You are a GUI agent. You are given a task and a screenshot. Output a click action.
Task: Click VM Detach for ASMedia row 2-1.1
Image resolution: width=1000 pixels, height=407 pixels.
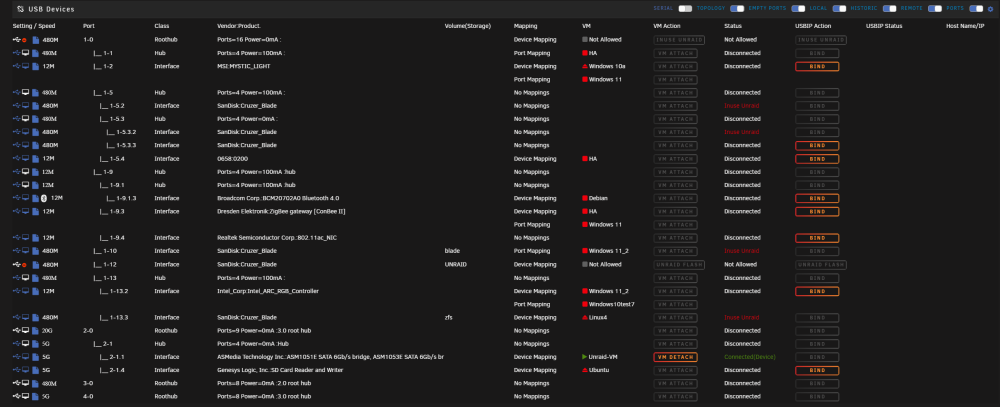point(675,357)
